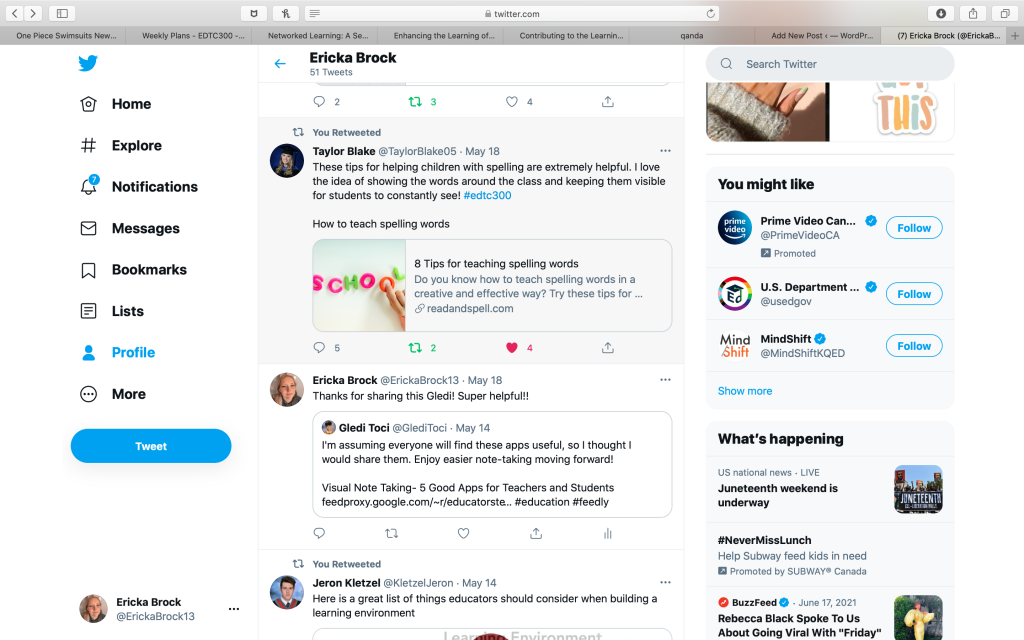
Task: Undo retweet on Taylor Blake's tweet
Action: 415,347
